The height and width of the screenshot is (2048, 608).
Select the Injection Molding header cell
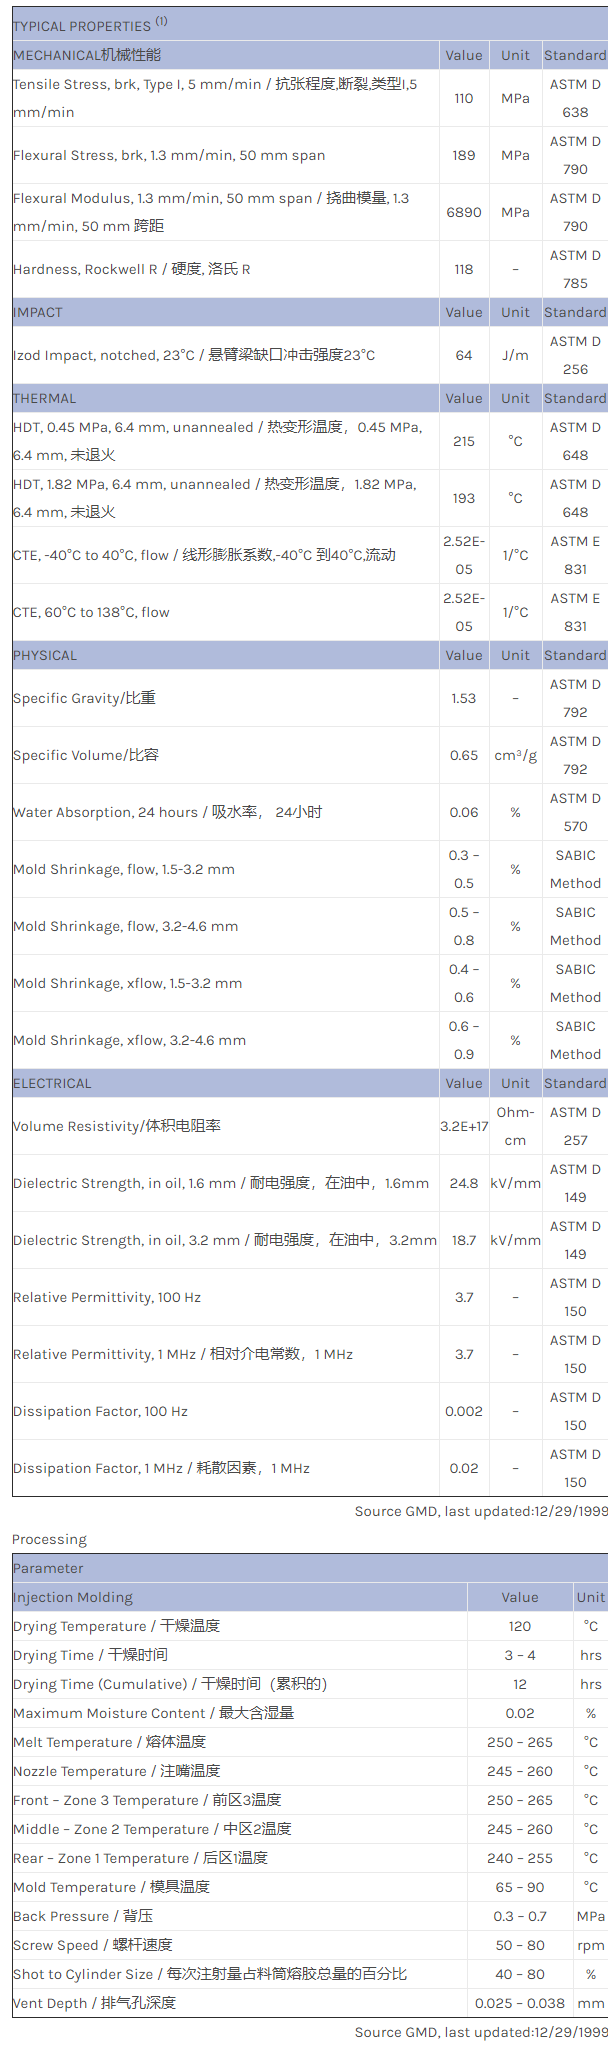point(73,1597)
